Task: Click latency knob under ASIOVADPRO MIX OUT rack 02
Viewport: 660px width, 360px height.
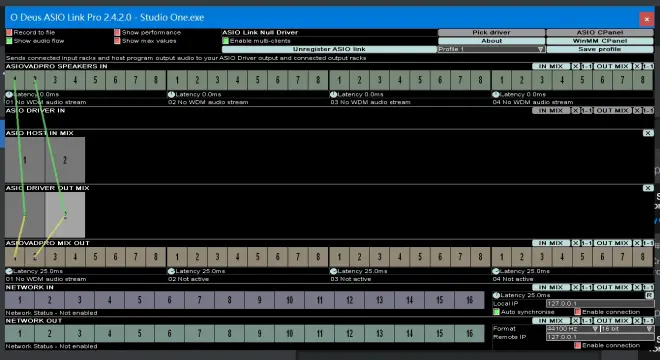Action: point(171,271)
